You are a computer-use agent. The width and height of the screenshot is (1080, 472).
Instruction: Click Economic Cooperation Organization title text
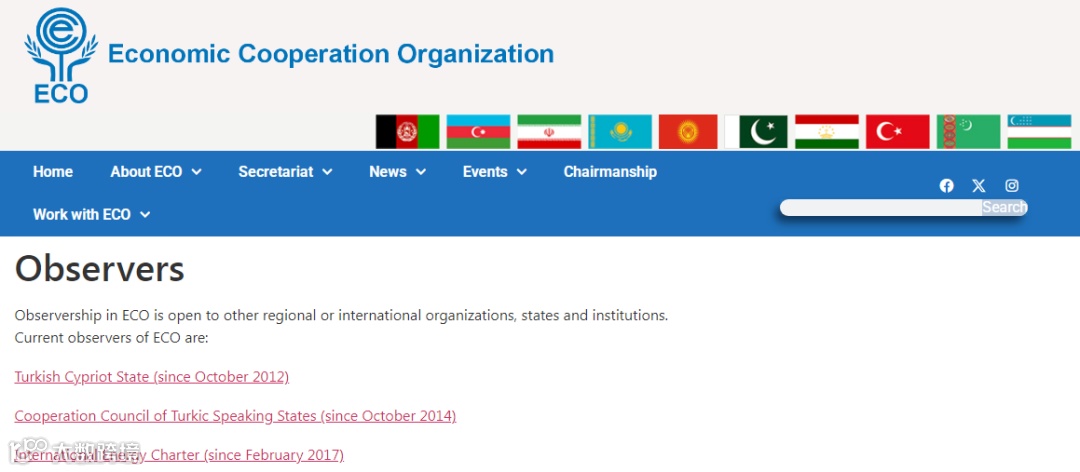click(331, 53)
